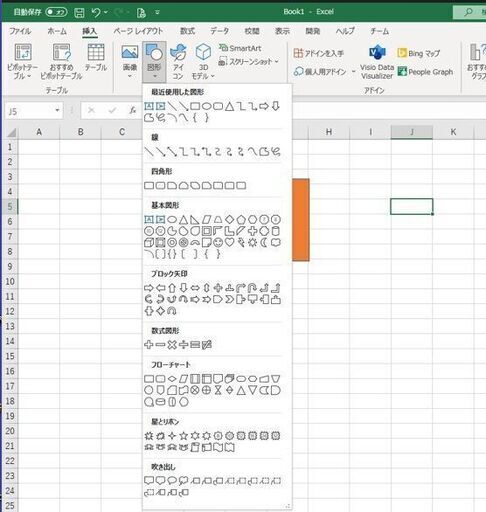Click the SmartArt button

tap(240, 48)
